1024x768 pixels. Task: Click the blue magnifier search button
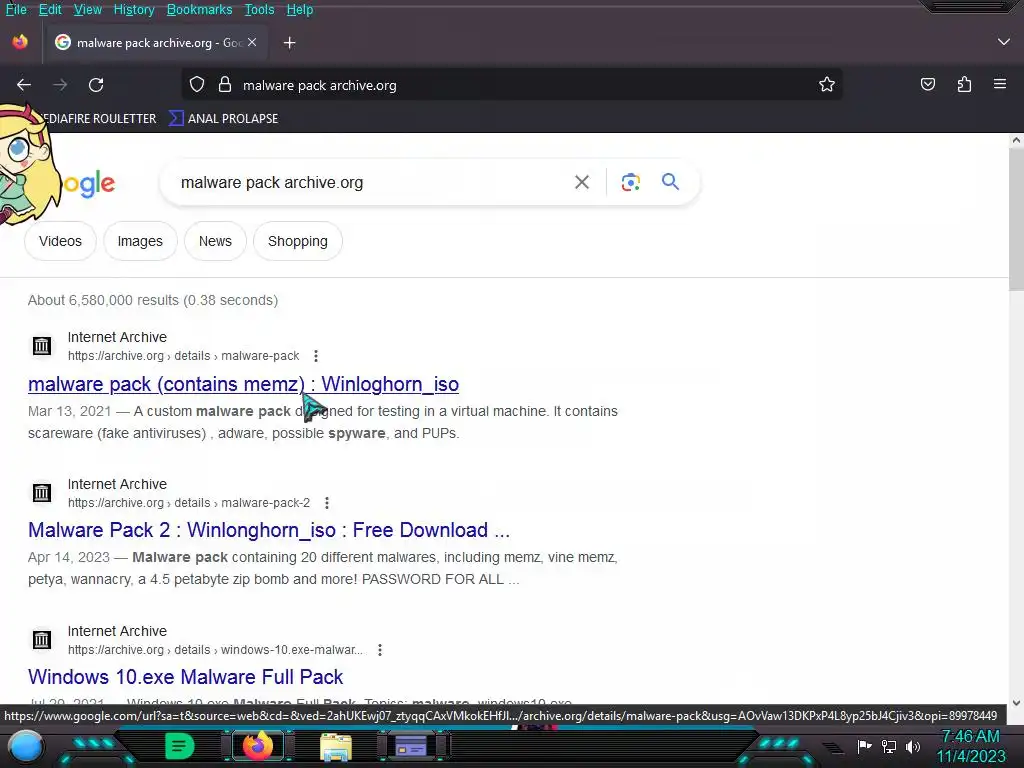click(x=670, y=182)
